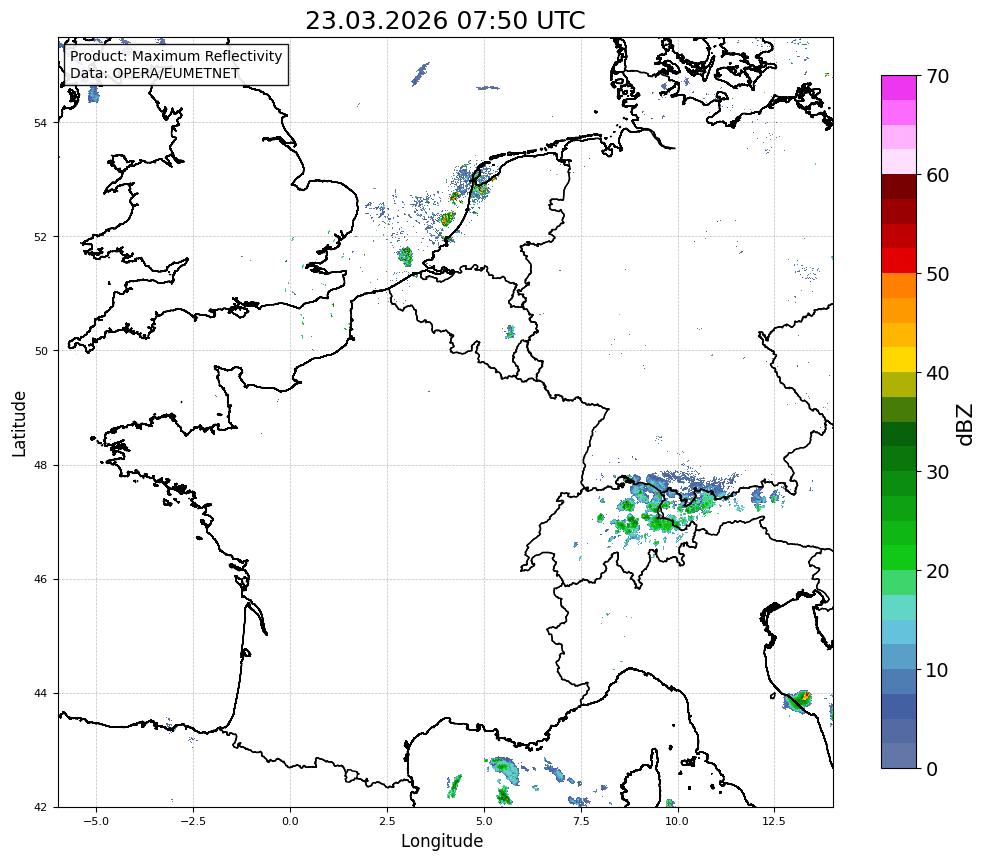This screenshot has width=985, height=860.
Task: Click the longitude tick label 5.0
Action: (484, 821)
